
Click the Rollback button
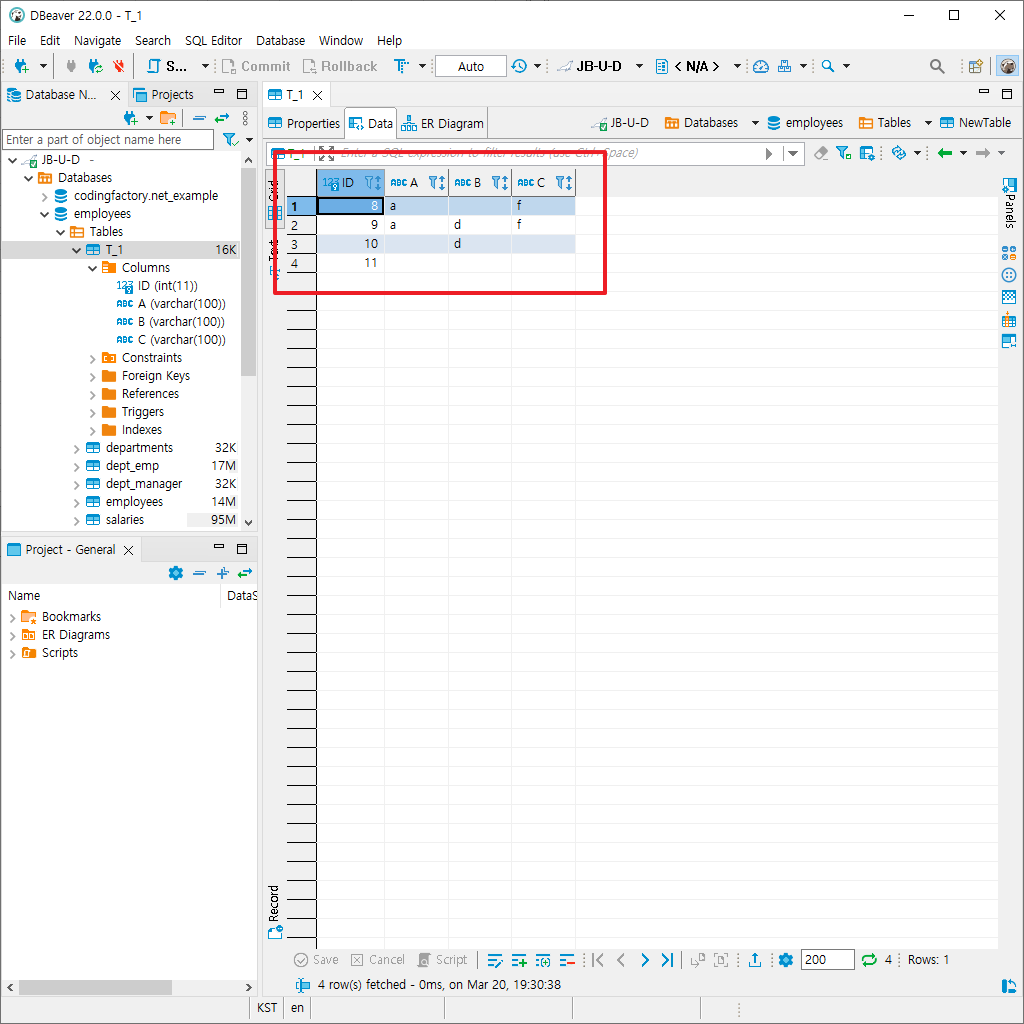click(x=340, y=66)
